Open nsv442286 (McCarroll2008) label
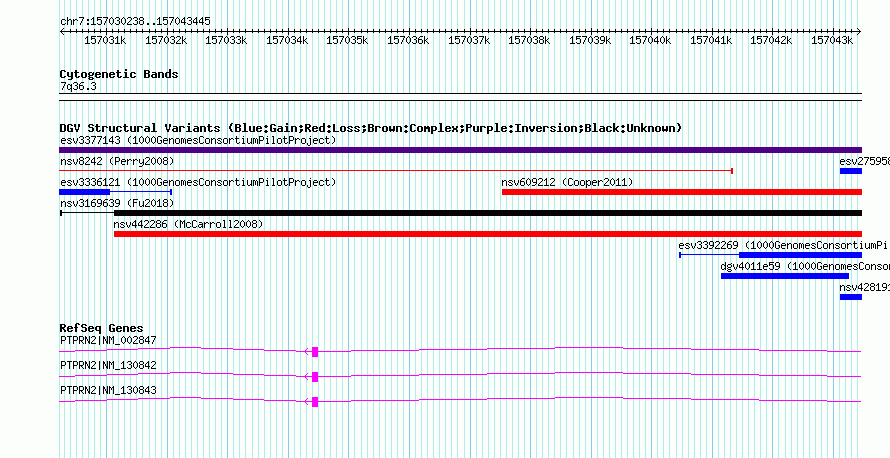Screen dimensions: 890x458 [x=188, y=224]
